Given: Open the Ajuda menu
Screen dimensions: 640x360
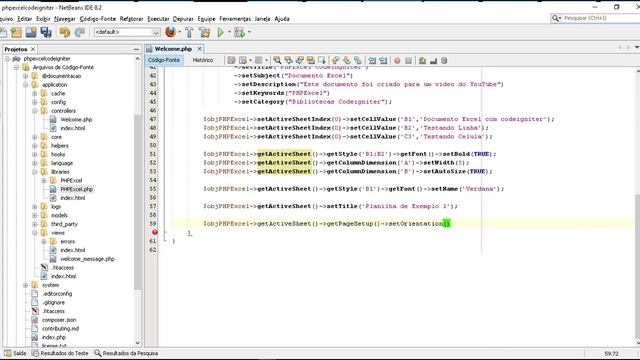Looking at the screenshot, I should (x=282, y=19).
